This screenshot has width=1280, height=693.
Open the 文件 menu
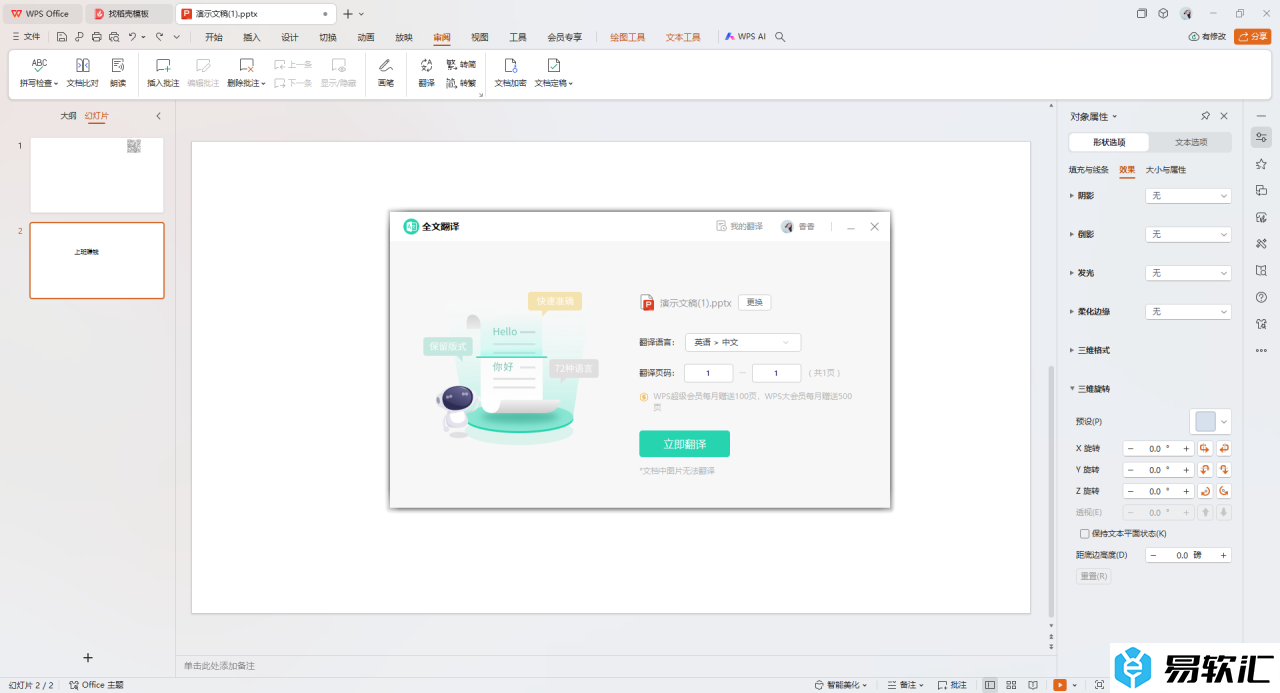(x=26, y=37)
